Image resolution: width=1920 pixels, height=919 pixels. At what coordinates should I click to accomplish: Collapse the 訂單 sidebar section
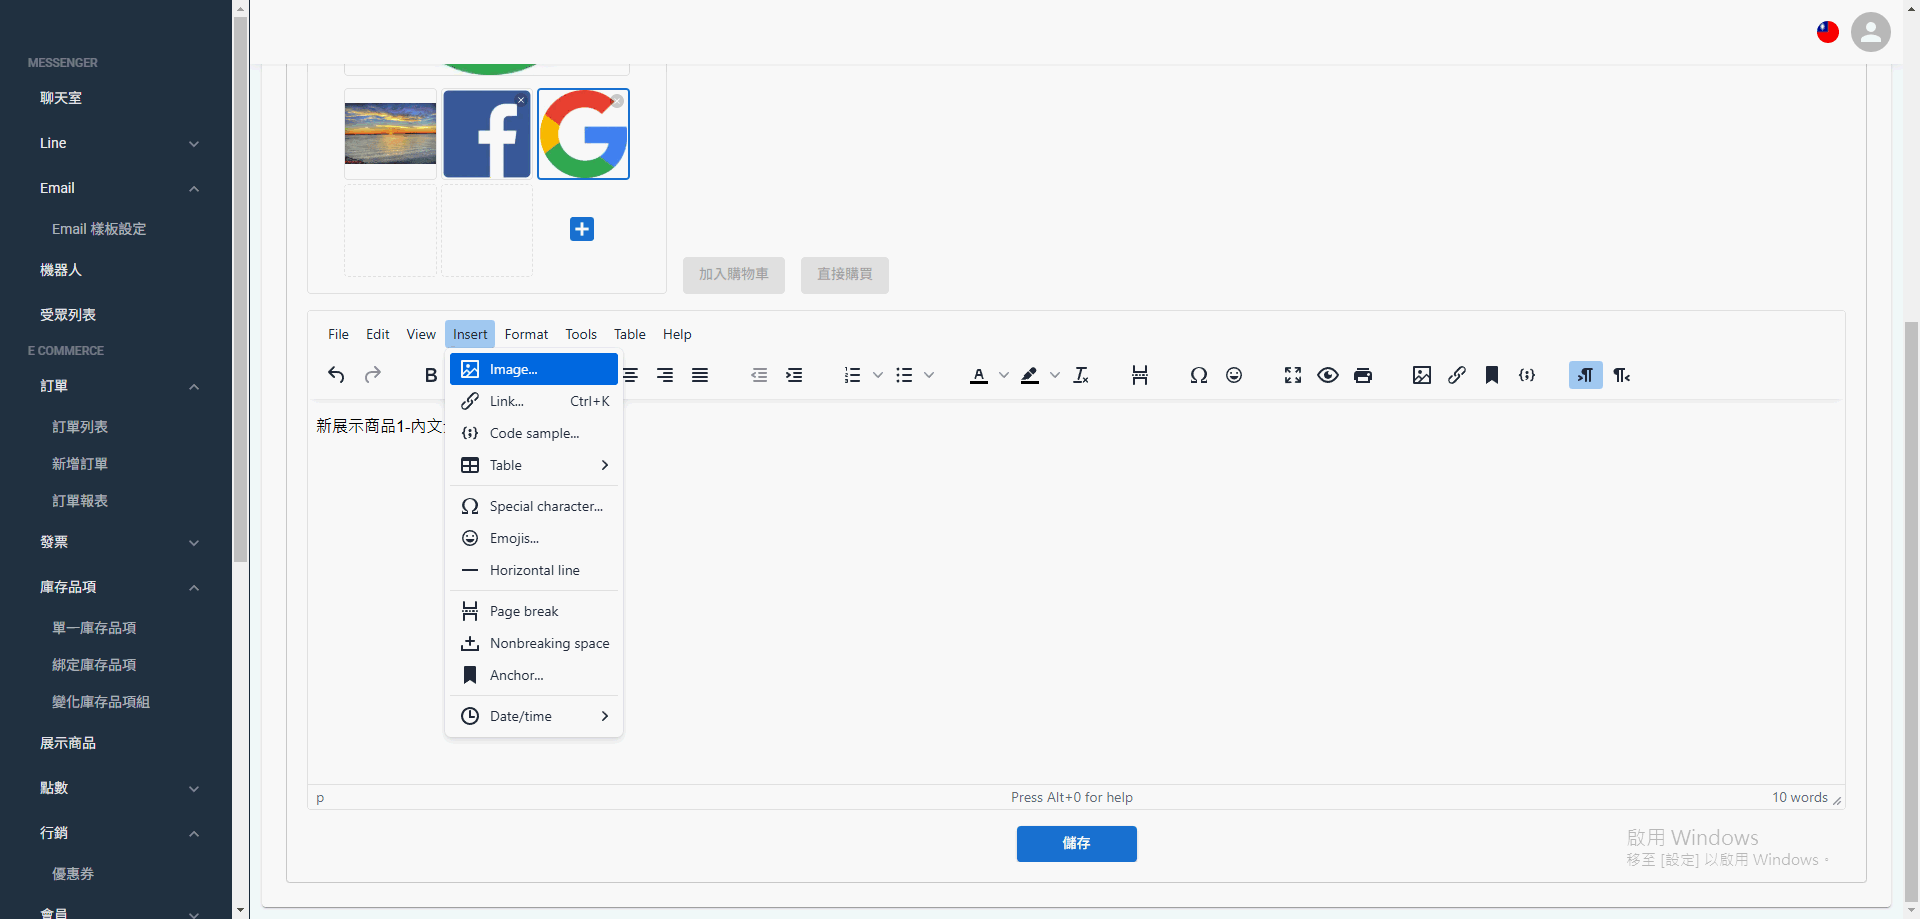(194, 387)
